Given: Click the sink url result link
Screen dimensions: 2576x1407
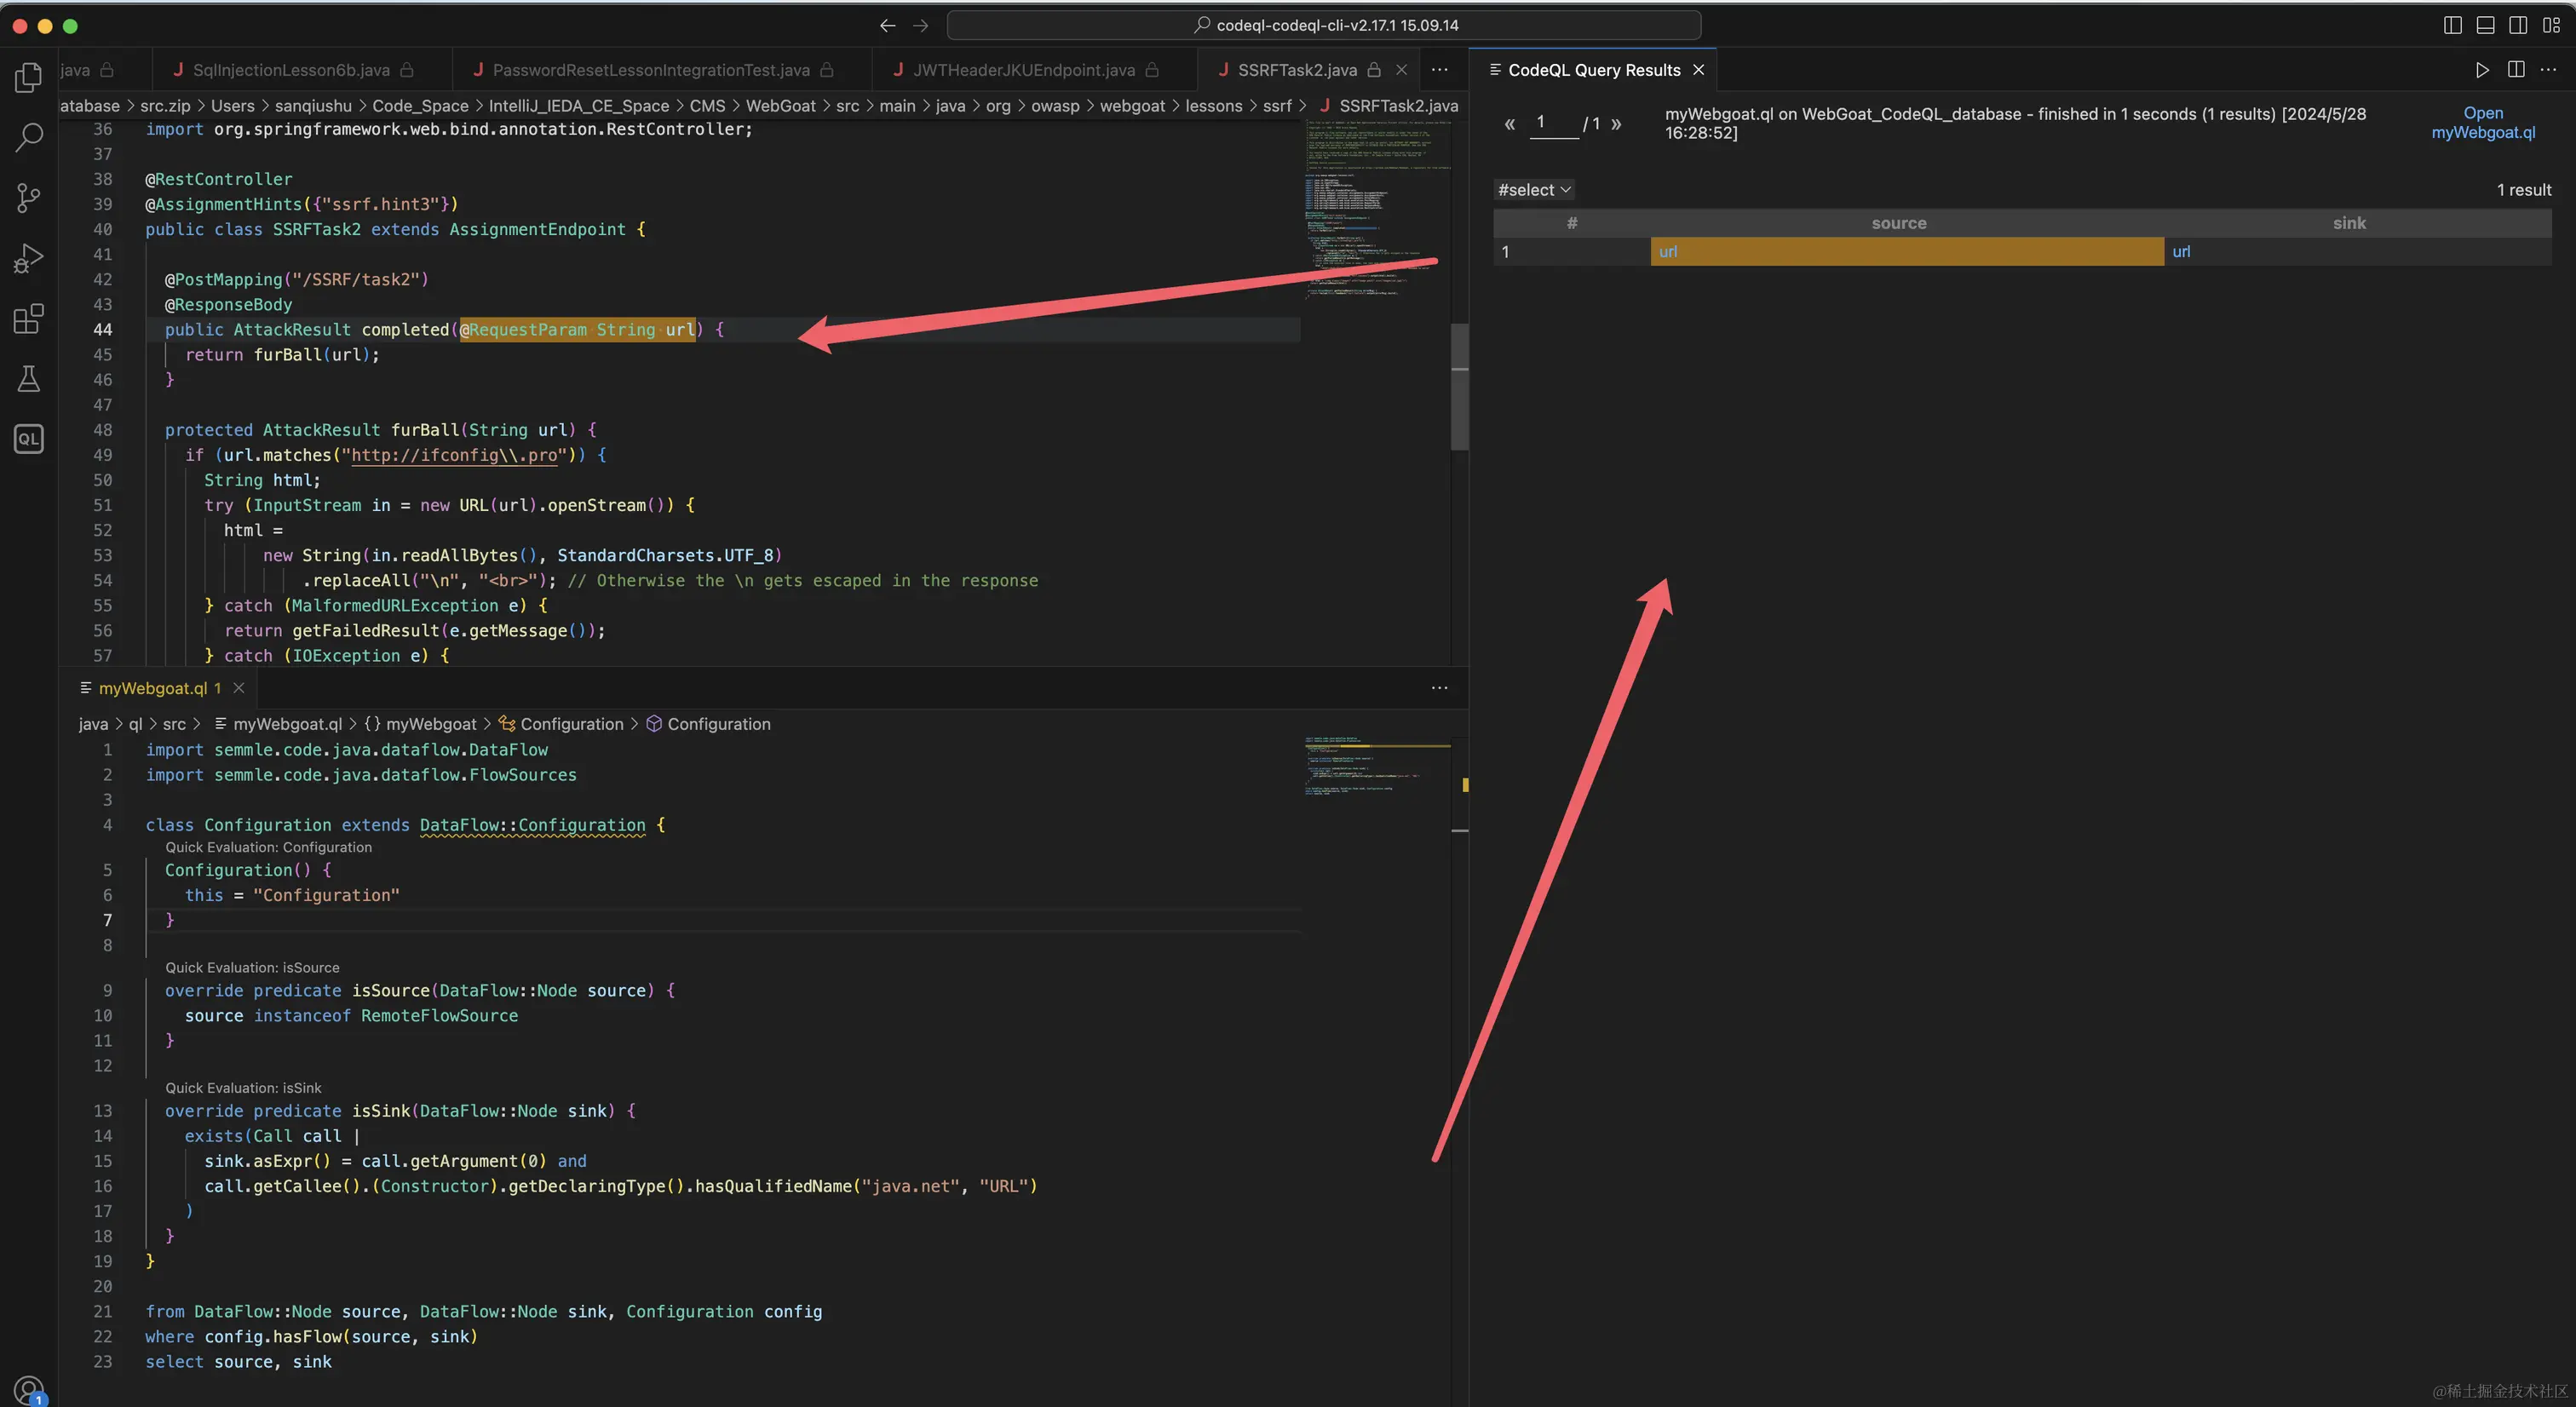Looking at the screenshot, I should (x=2181, y=252).
